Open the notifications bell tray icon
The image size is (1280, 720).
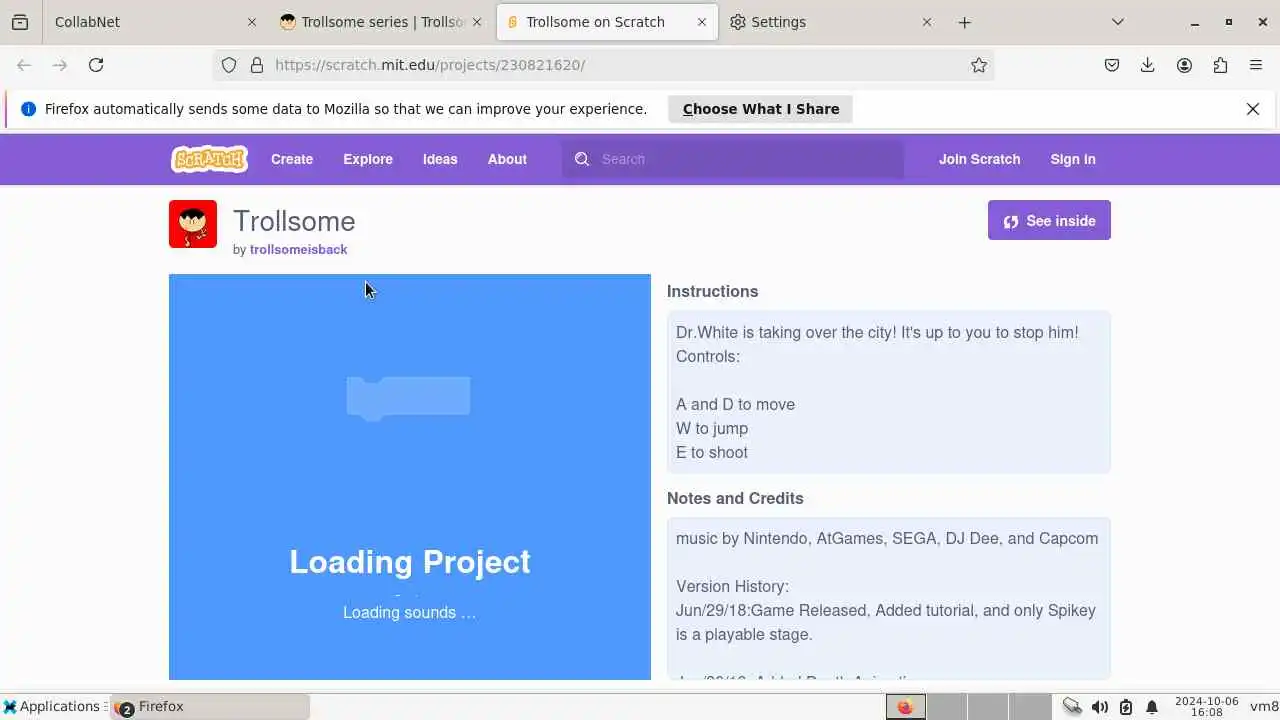coord(1152,707)
